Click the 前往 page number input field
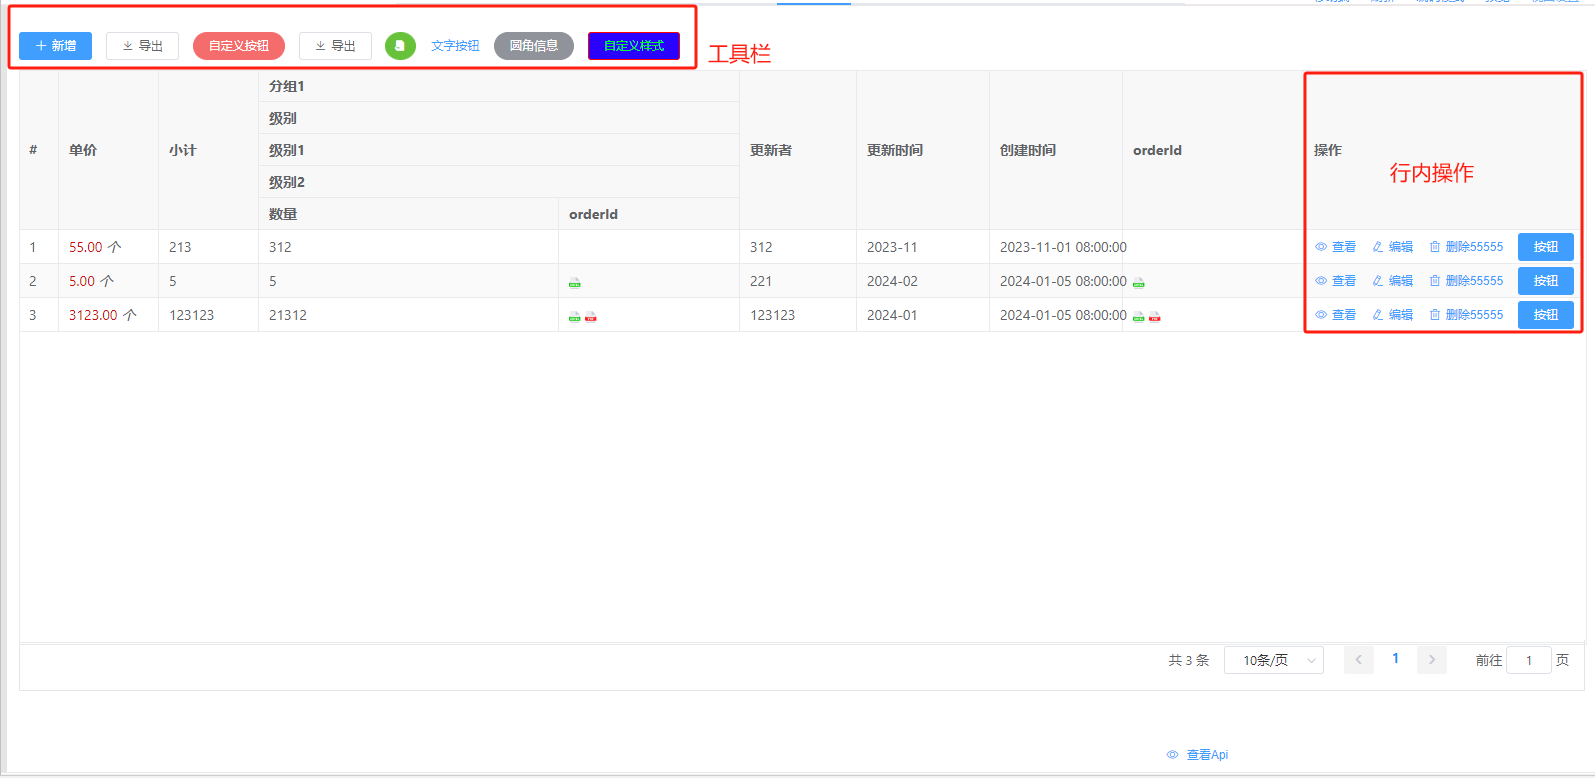 pos(1528,660)
